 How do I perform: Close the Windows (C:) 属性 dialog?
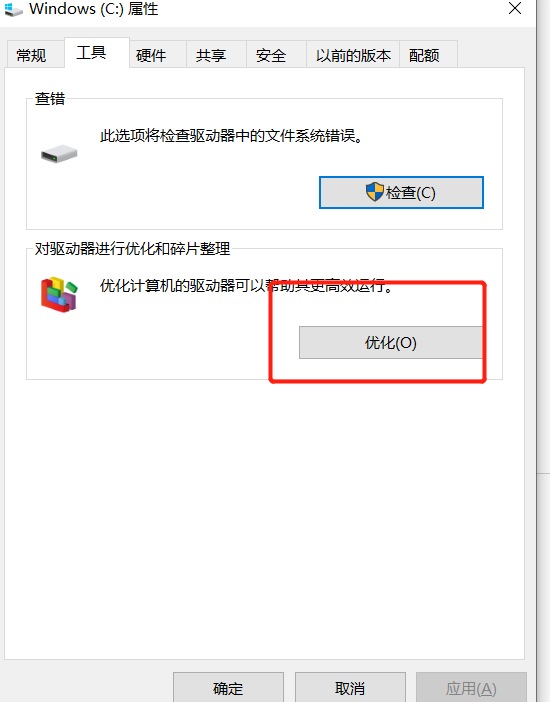(515, 8)
